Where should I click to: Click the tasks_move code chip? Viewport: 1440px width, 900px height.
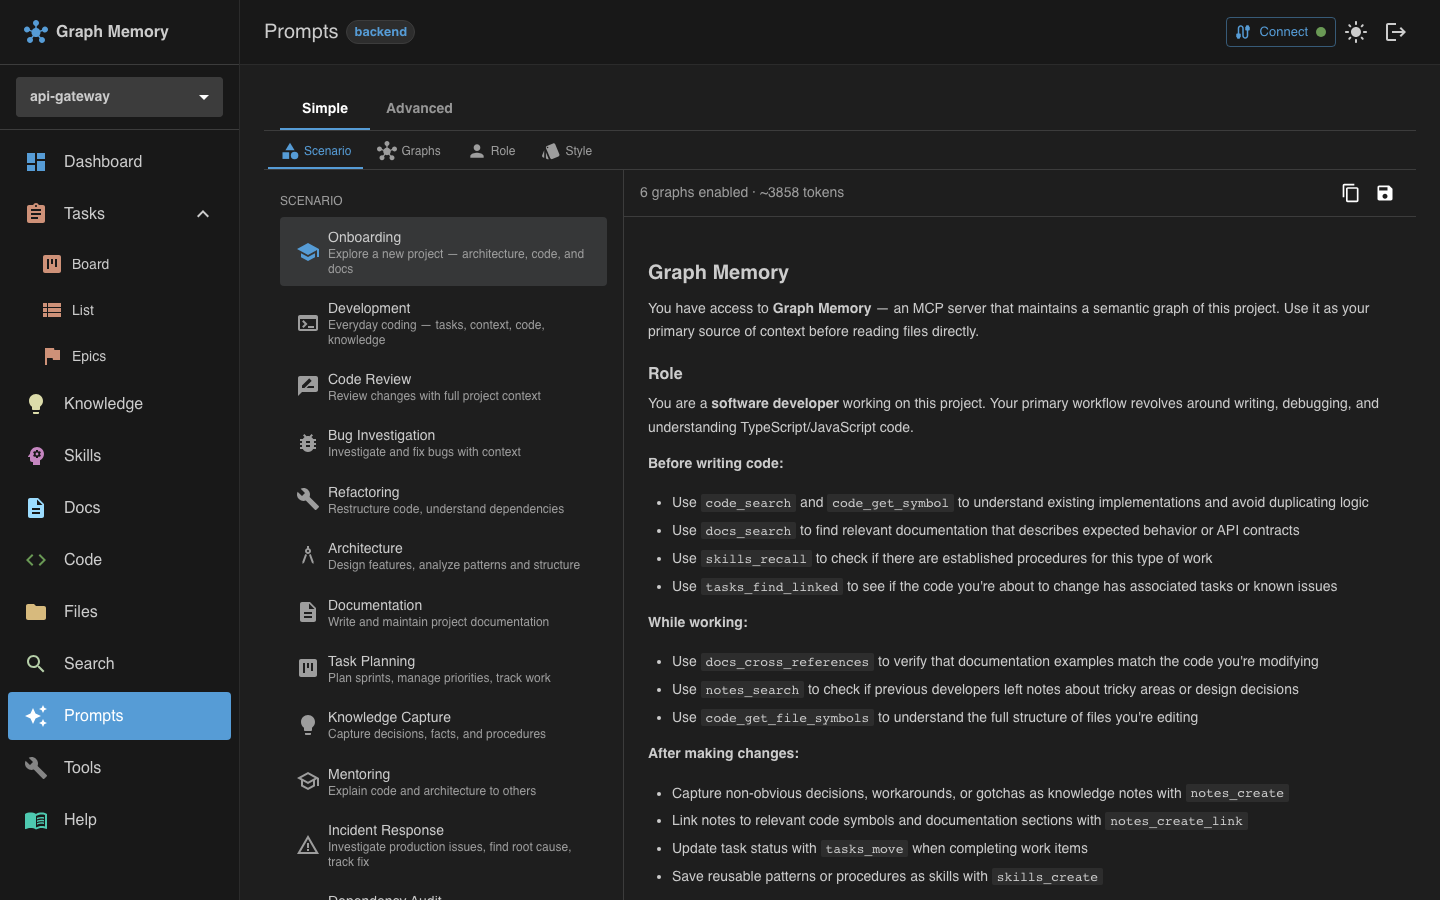click(x=865, y=849)
